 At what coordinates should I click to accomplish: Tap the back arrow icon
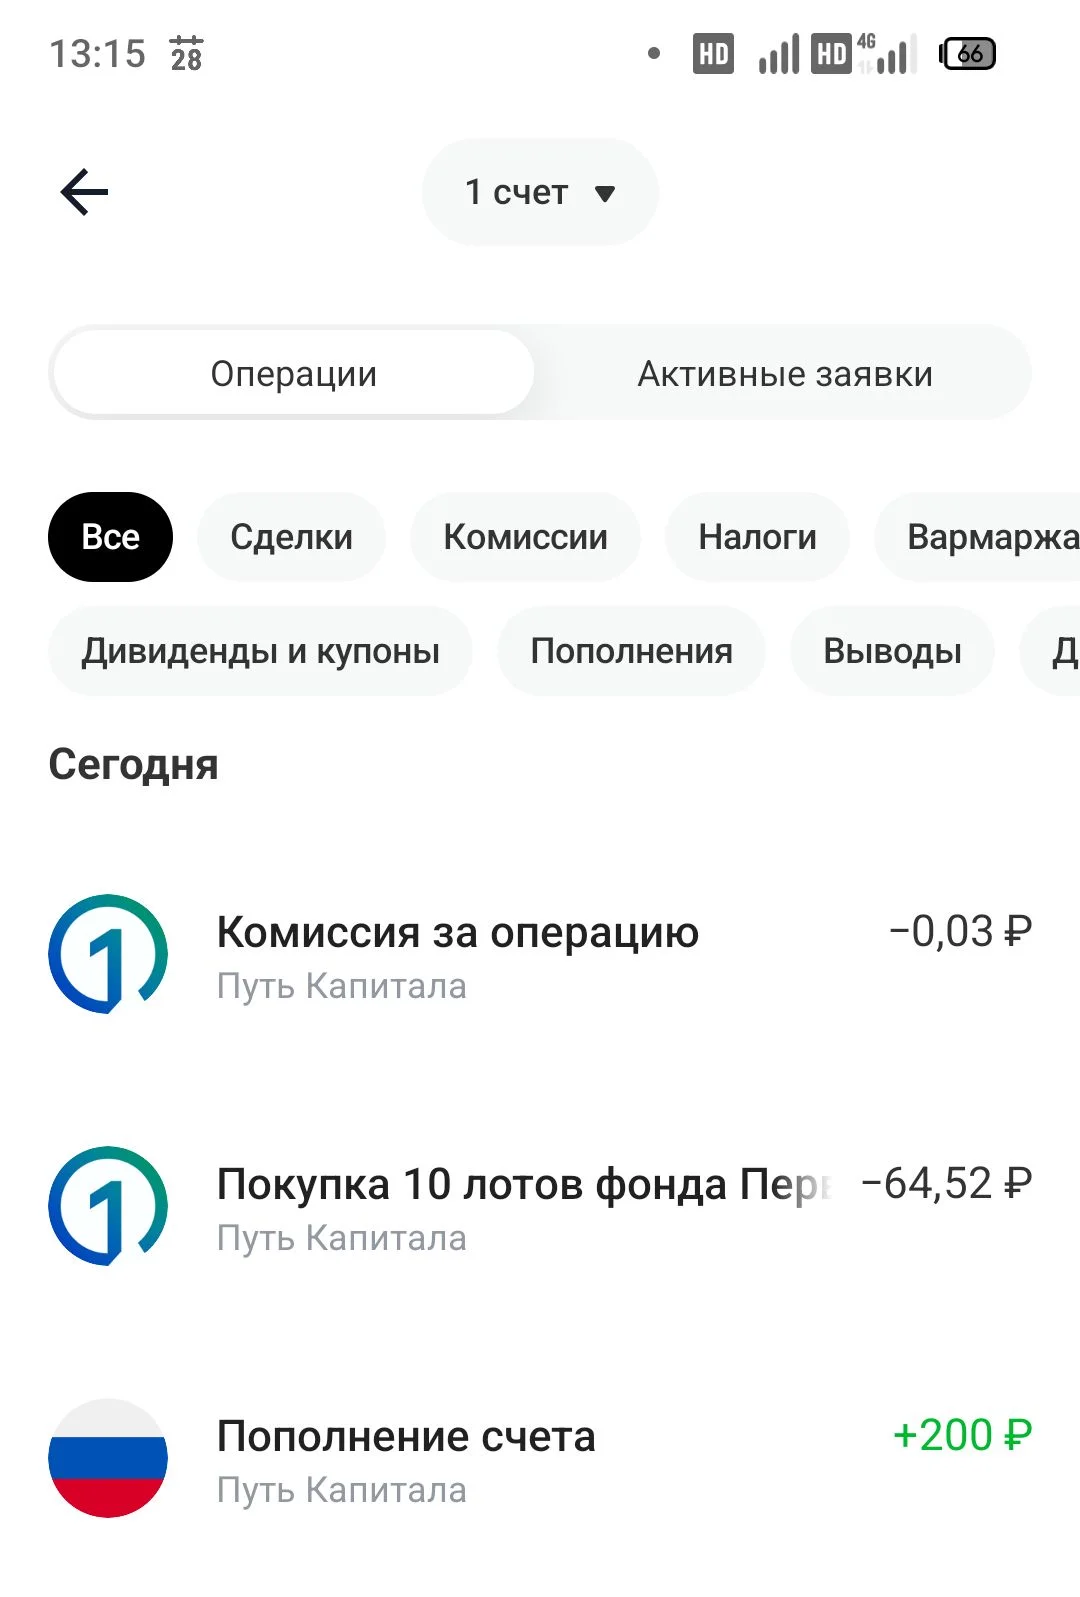84,192
